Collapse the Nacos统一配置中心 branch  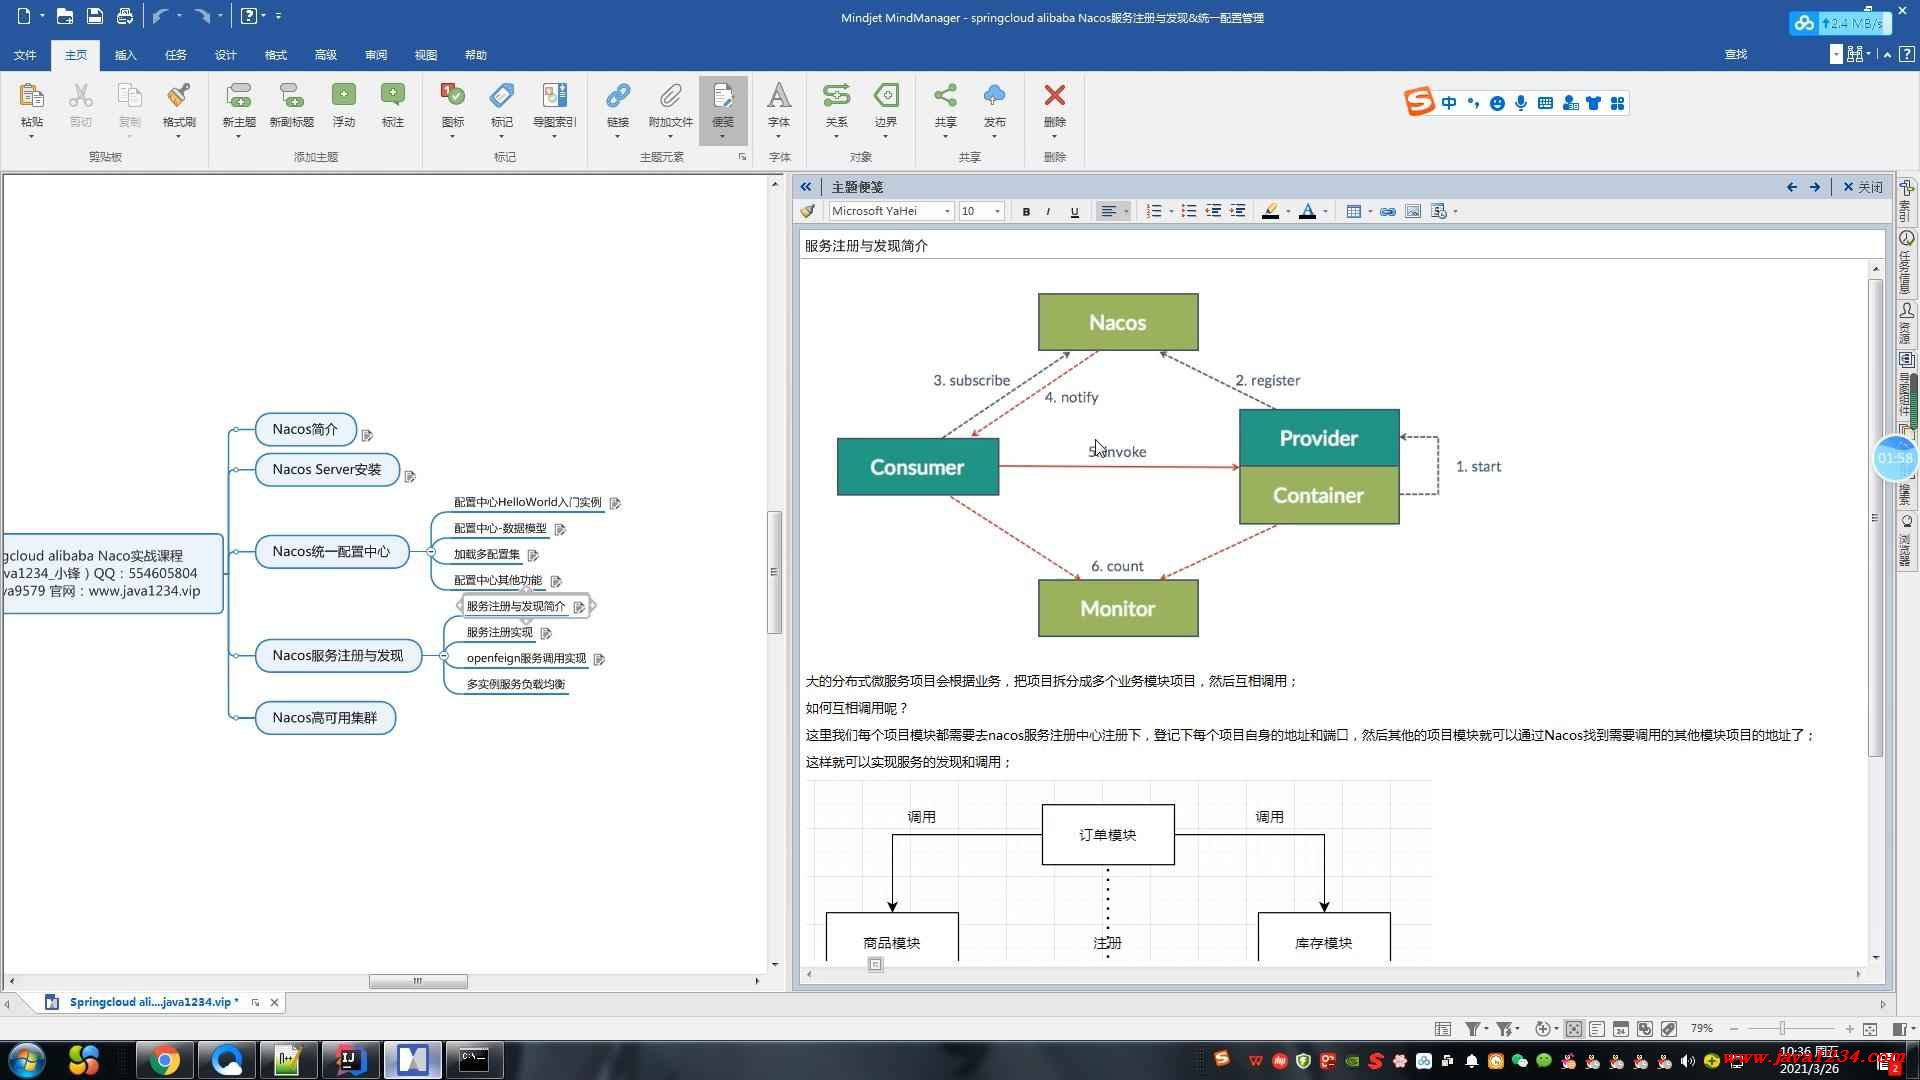tap(430, 552)
